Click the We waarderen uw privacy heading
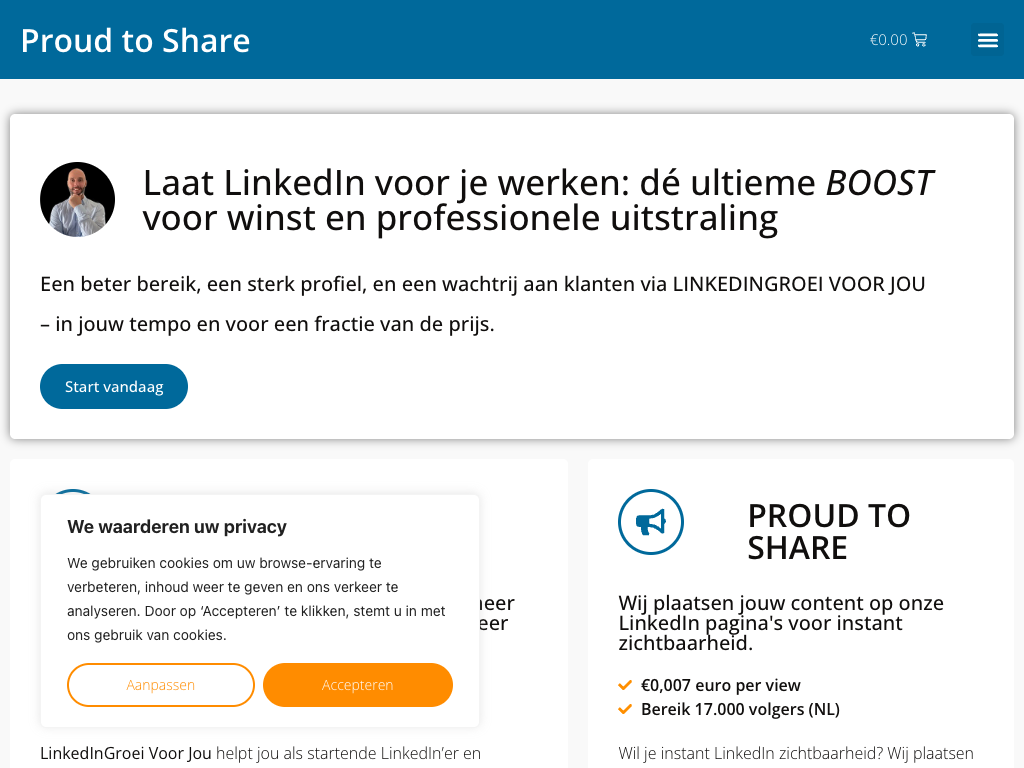The height and width of the screenshot is (768, 1024). pos(177,526)
